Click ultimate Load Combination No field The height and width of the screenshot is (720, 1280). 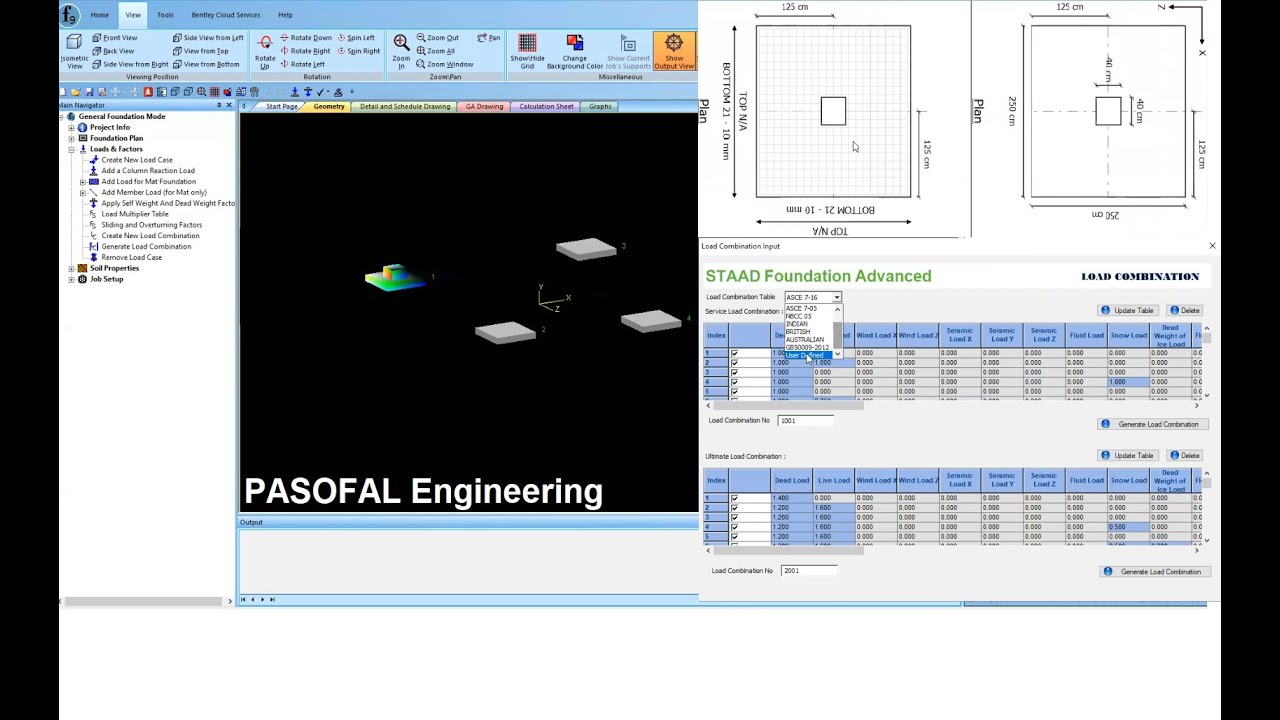[x=809, y=571]
